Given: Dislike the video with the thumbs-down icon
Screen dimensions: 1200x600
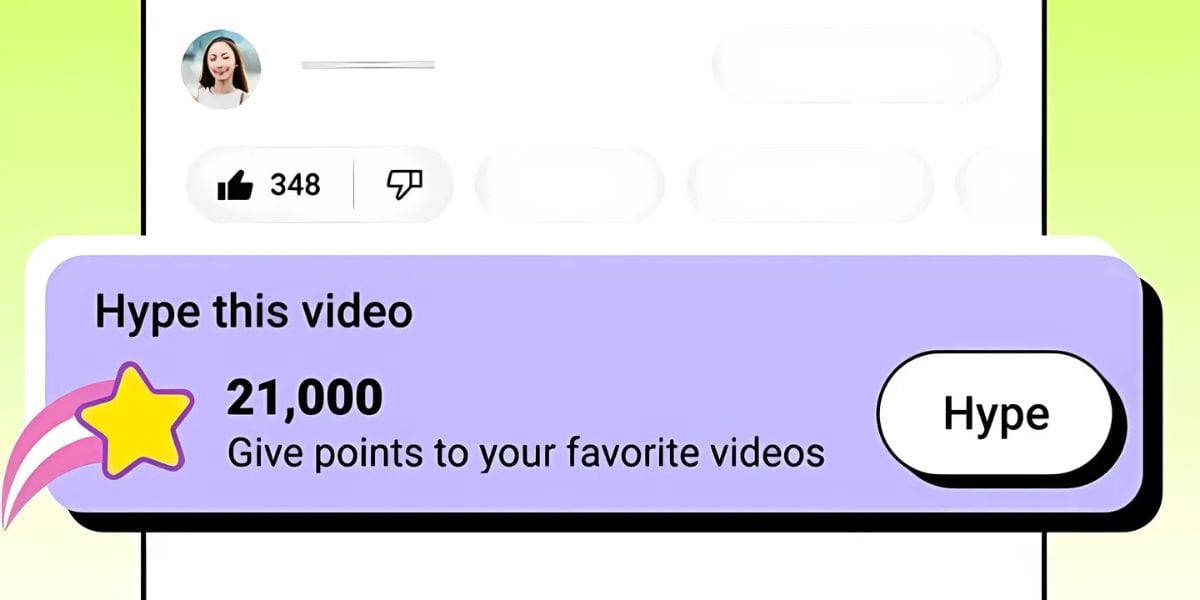Looking at the screenshot, I should pos(404,184).
